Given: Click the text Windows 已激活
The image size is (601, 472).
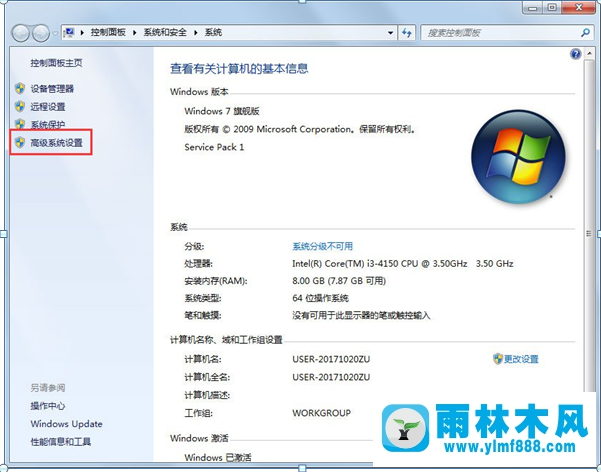Looking at the screenshot, I should click(x=218, y=457).
